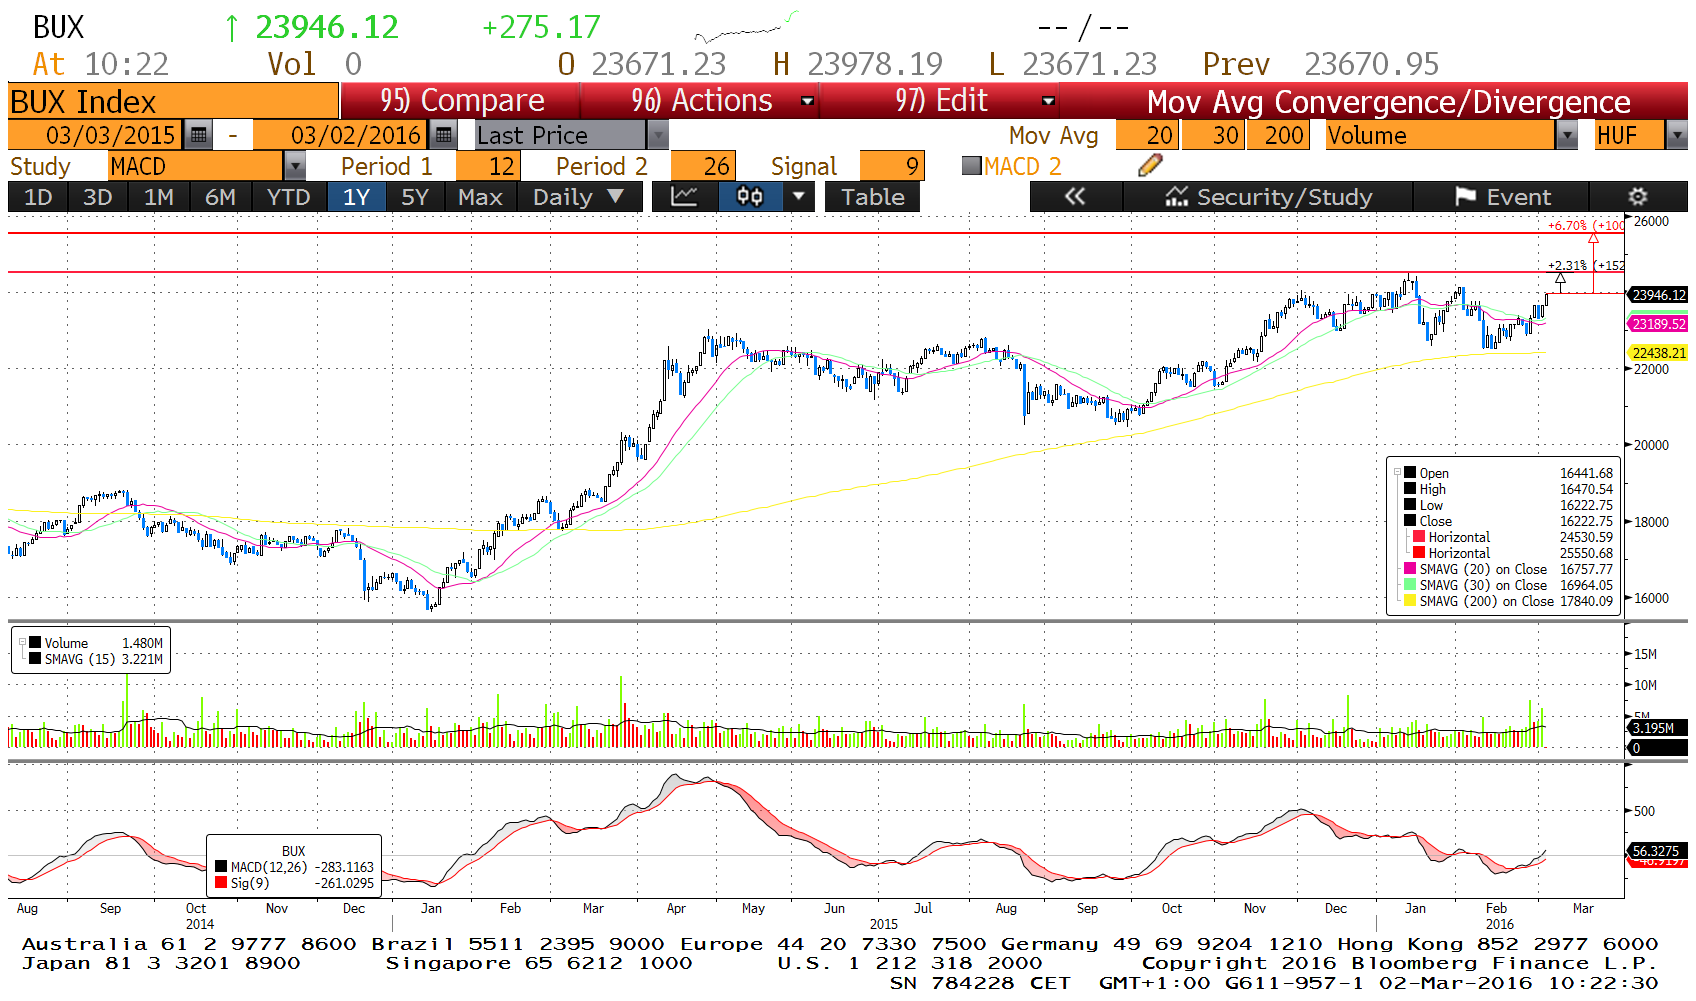The image size is (1696, 1001).
Task: Open the HUF currency dropdown
Action: tap(1677, 135)
